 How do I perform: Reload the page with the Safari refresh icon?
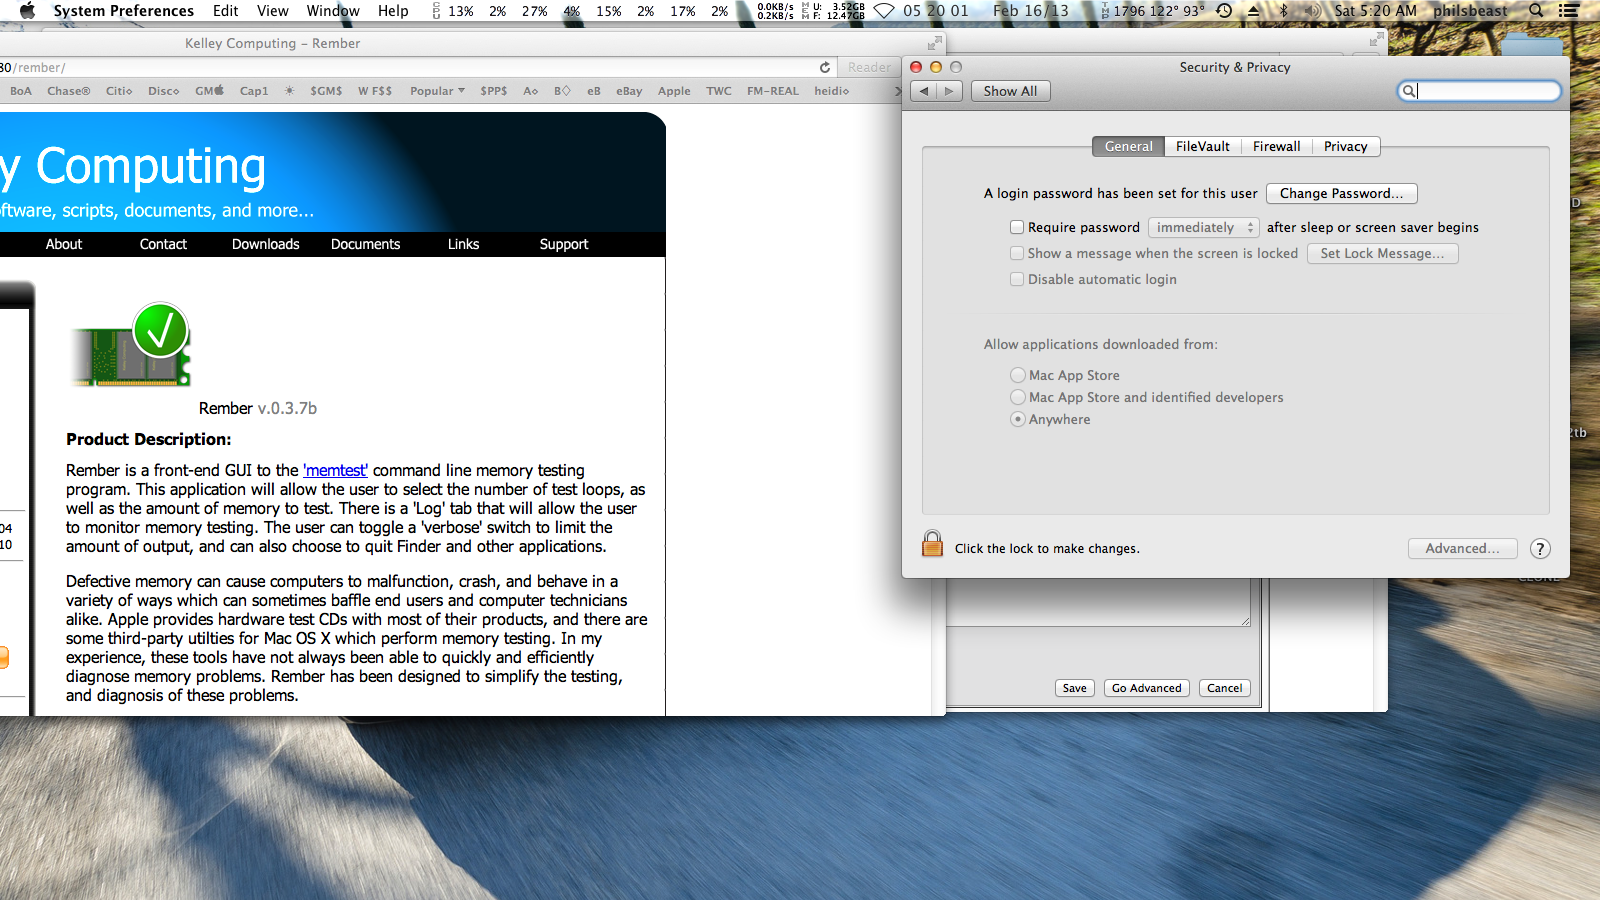825,67
